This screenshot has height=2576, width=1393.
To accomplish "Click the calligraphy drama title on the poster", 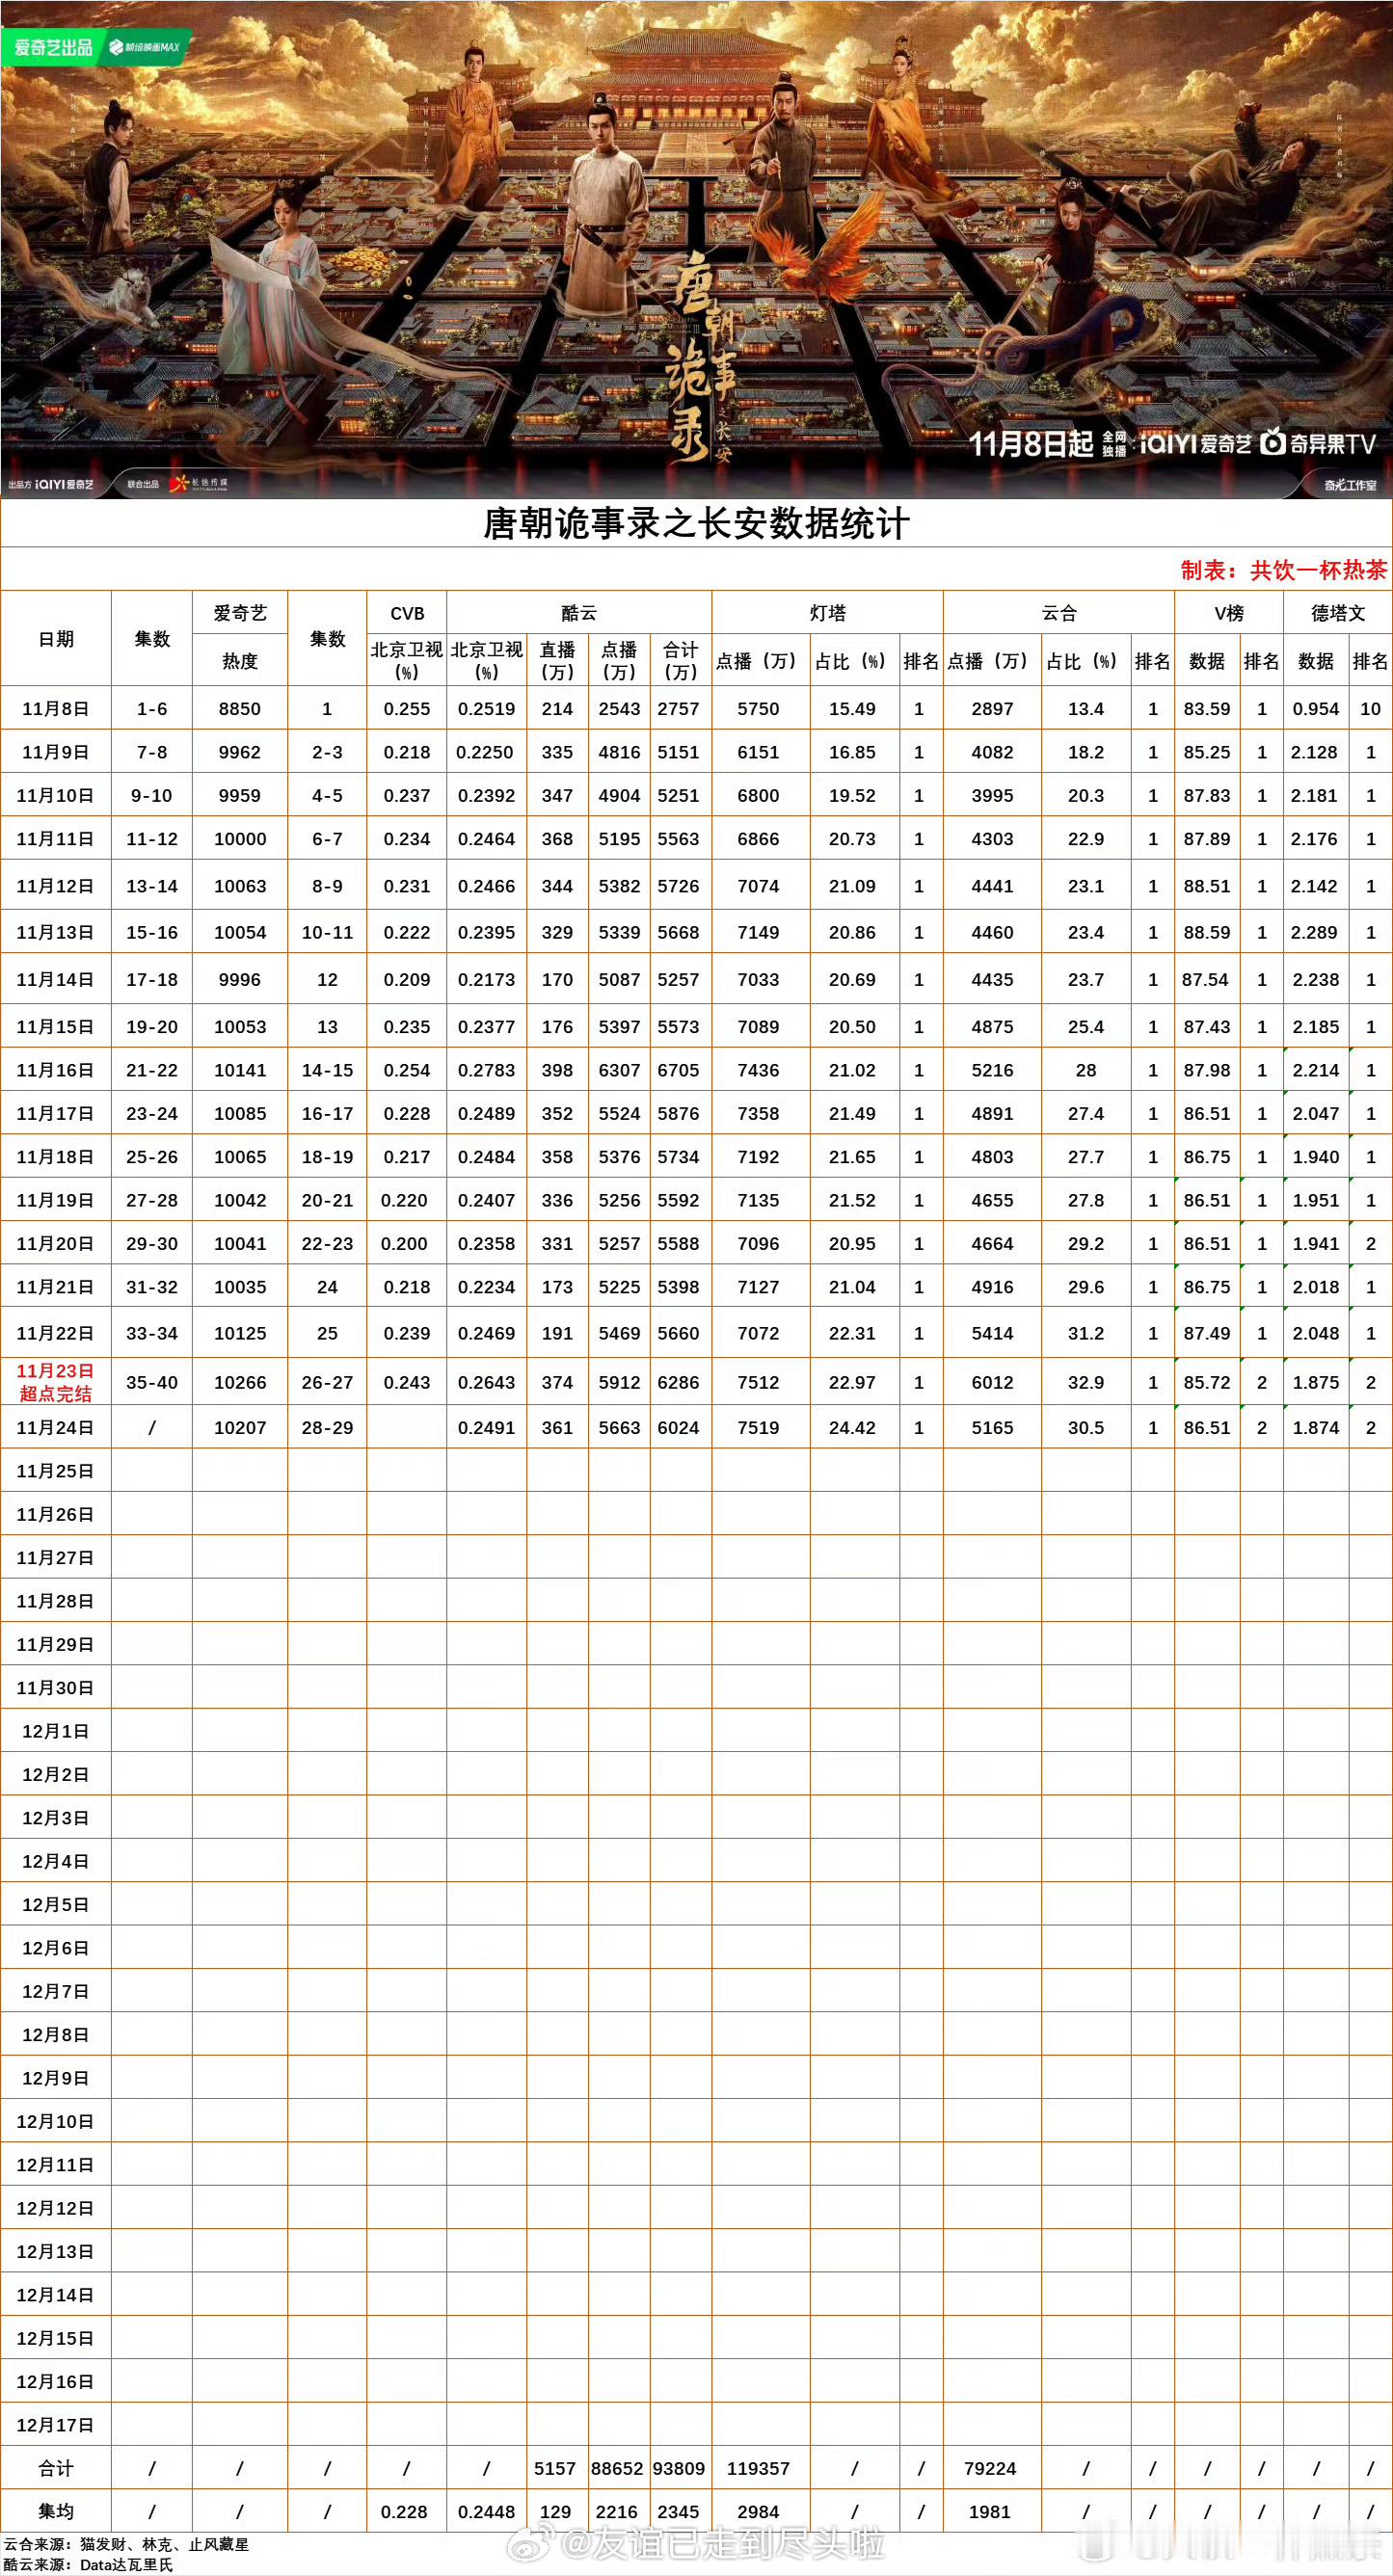I will 703,357.
